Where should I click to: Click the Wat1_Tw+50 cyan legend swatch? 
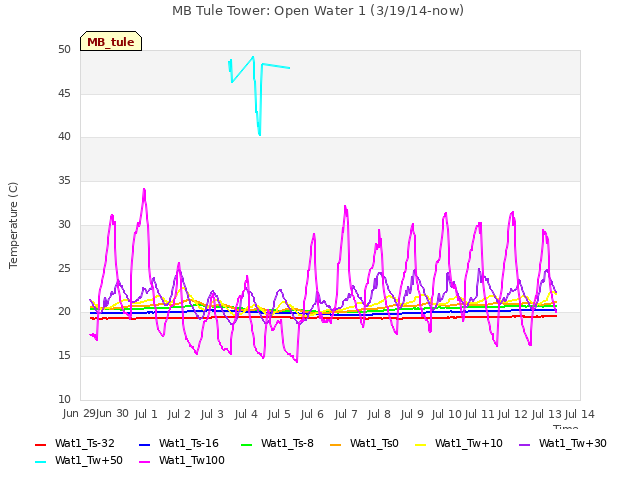coord(40,462)
